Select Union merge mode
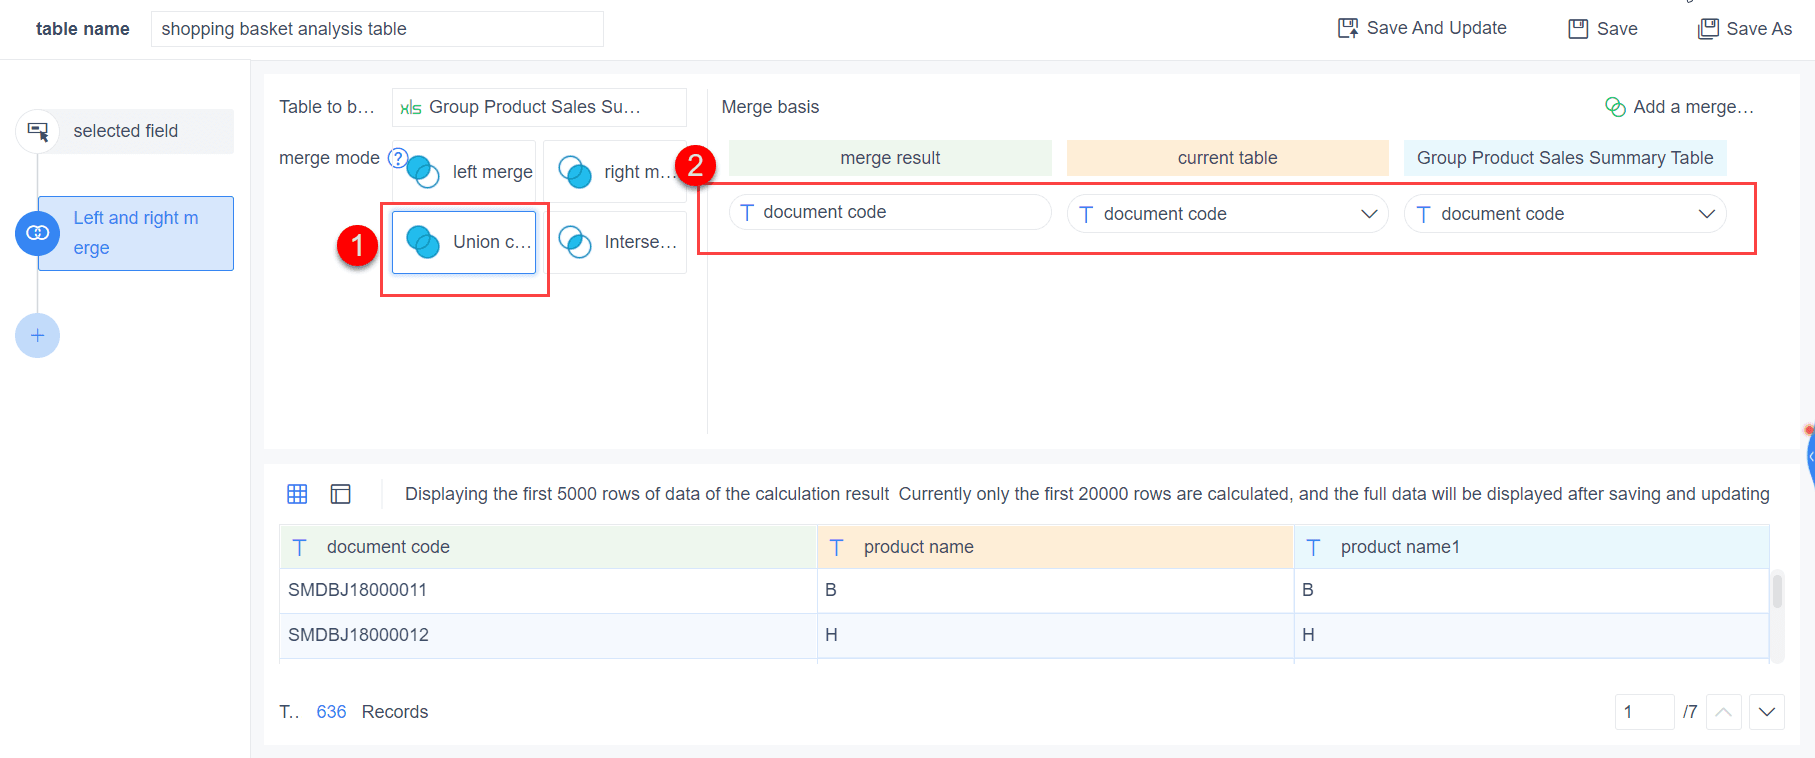Image resolution: width=1815 pixels, height=758 pixels. point(465,242)
